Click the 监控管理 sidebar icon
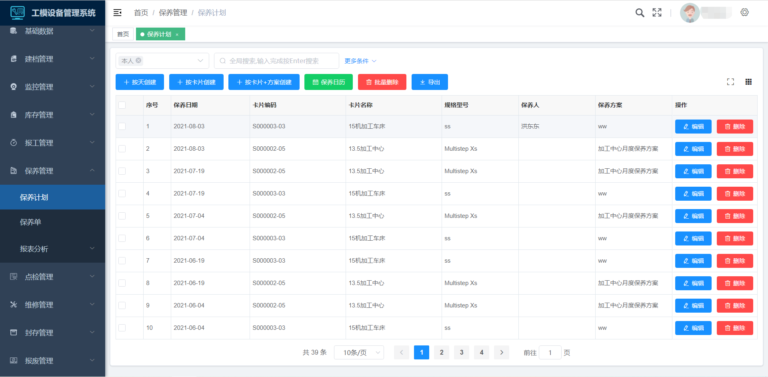The width and height of the screenshot is (768, 377). click(x=14, y=87)
